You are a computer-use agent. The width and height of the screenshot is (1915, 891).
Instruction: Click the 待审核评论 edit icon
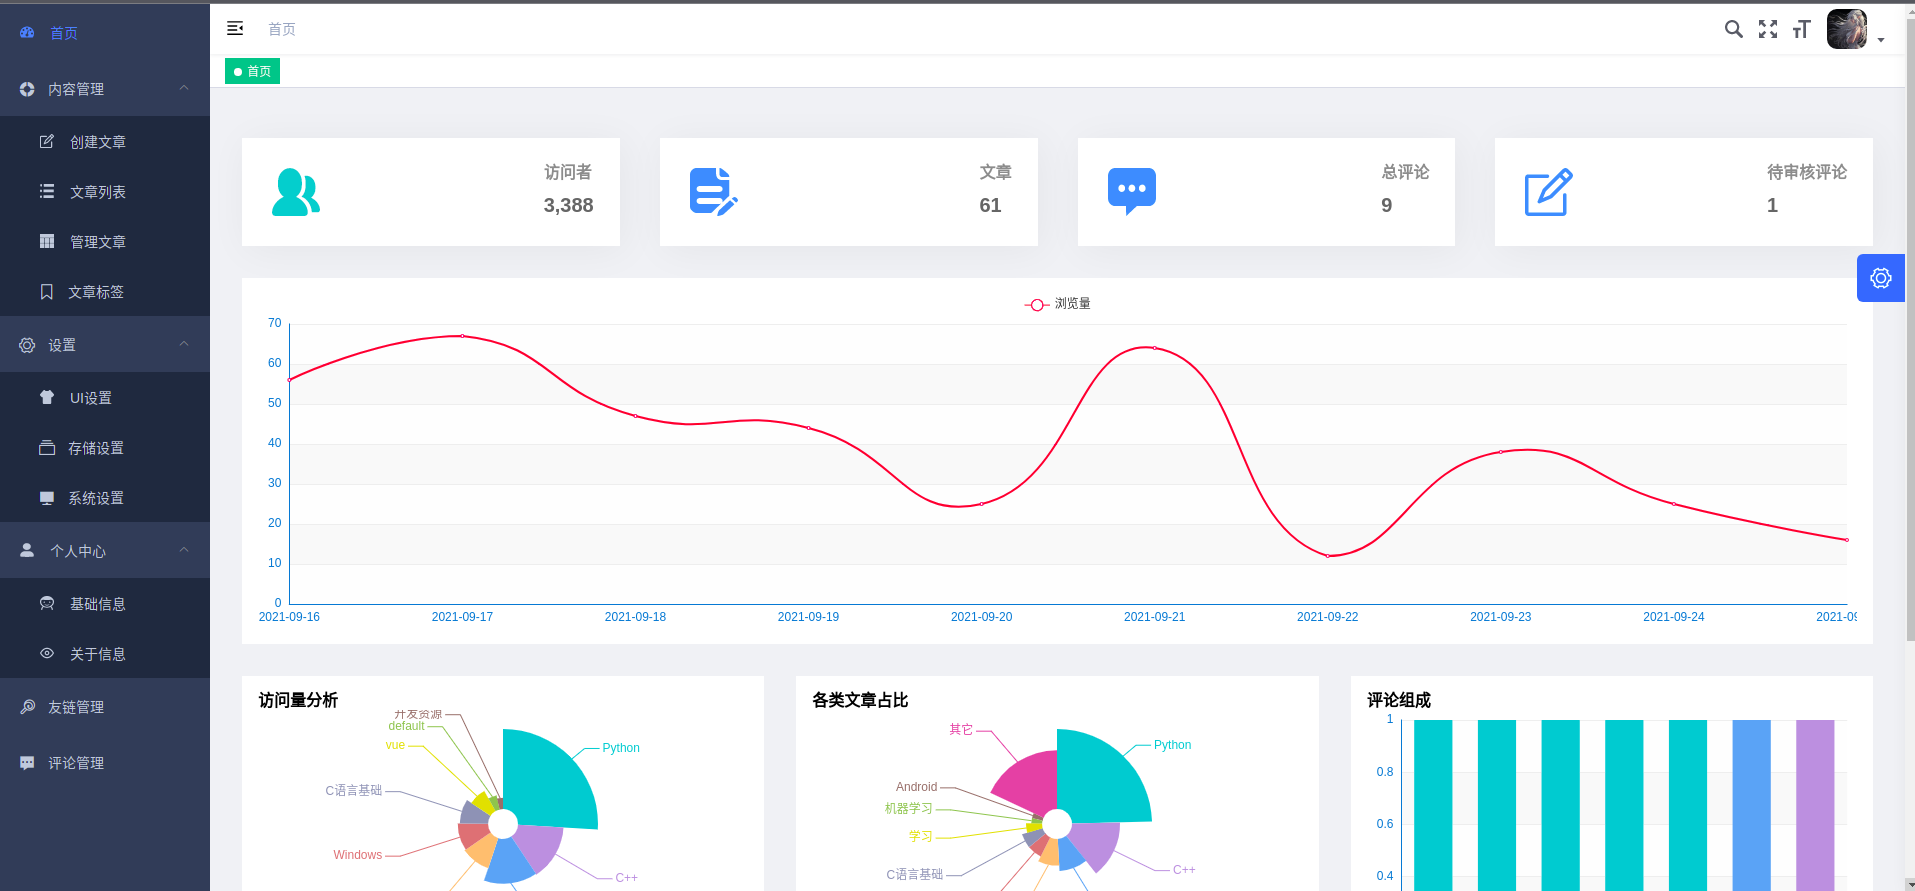click(x=1549, y=192)
